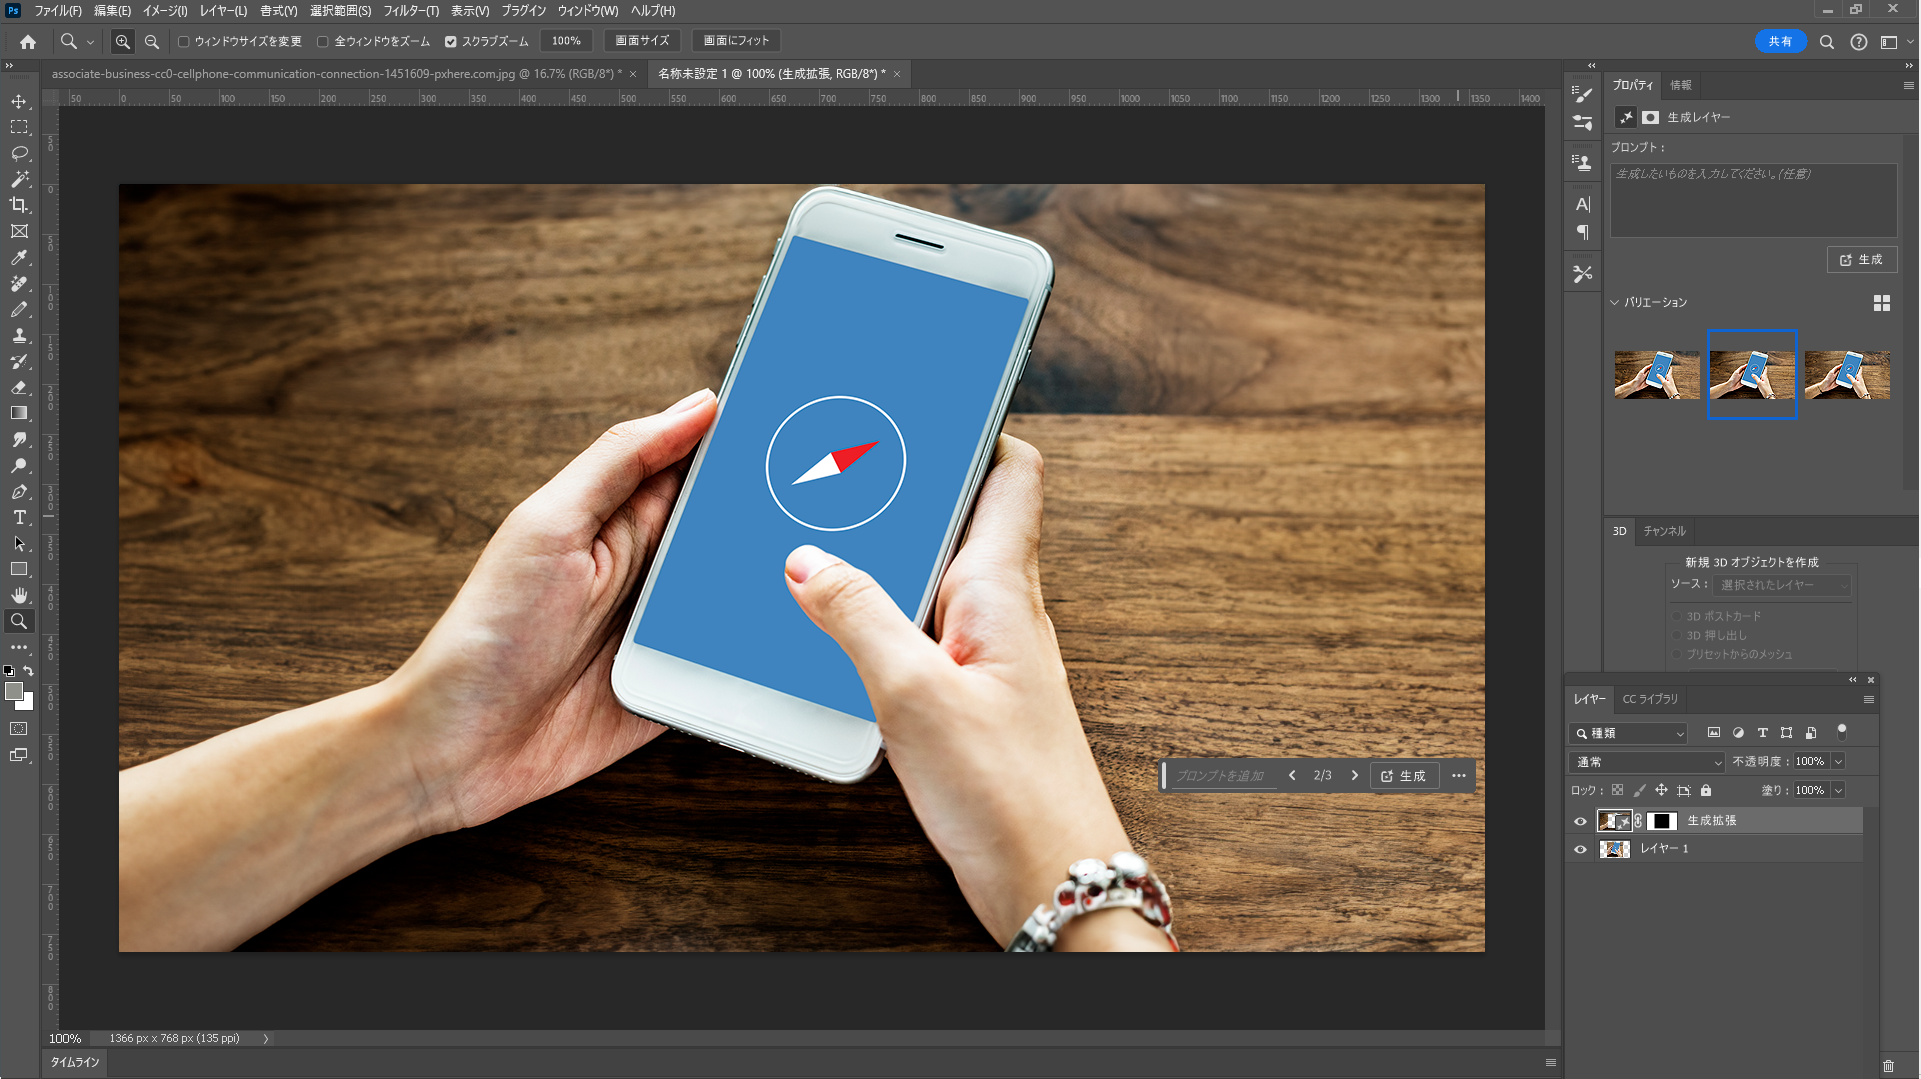Select the Frame tool
The width and height of the screenshot is (1921, 1079).
(x=19, y=231)
